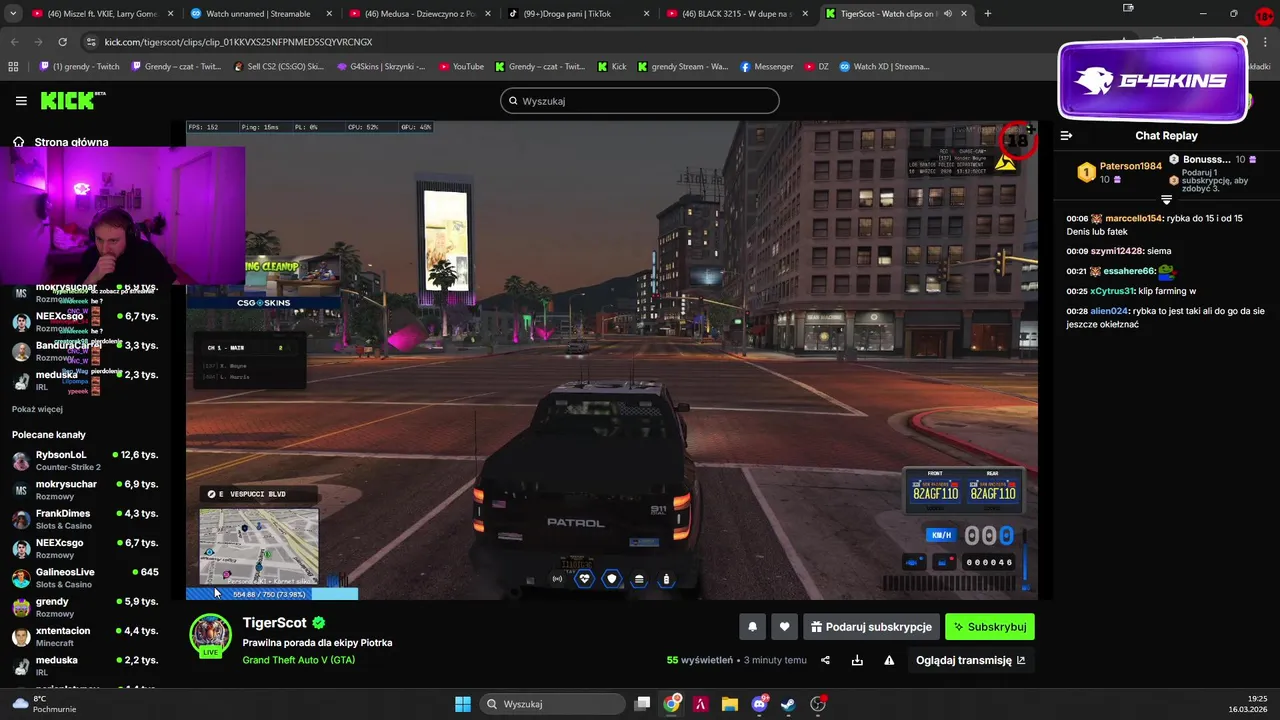Share the clip via share icon
Viewport: 1280px width, 720px height.
point(825,660)
